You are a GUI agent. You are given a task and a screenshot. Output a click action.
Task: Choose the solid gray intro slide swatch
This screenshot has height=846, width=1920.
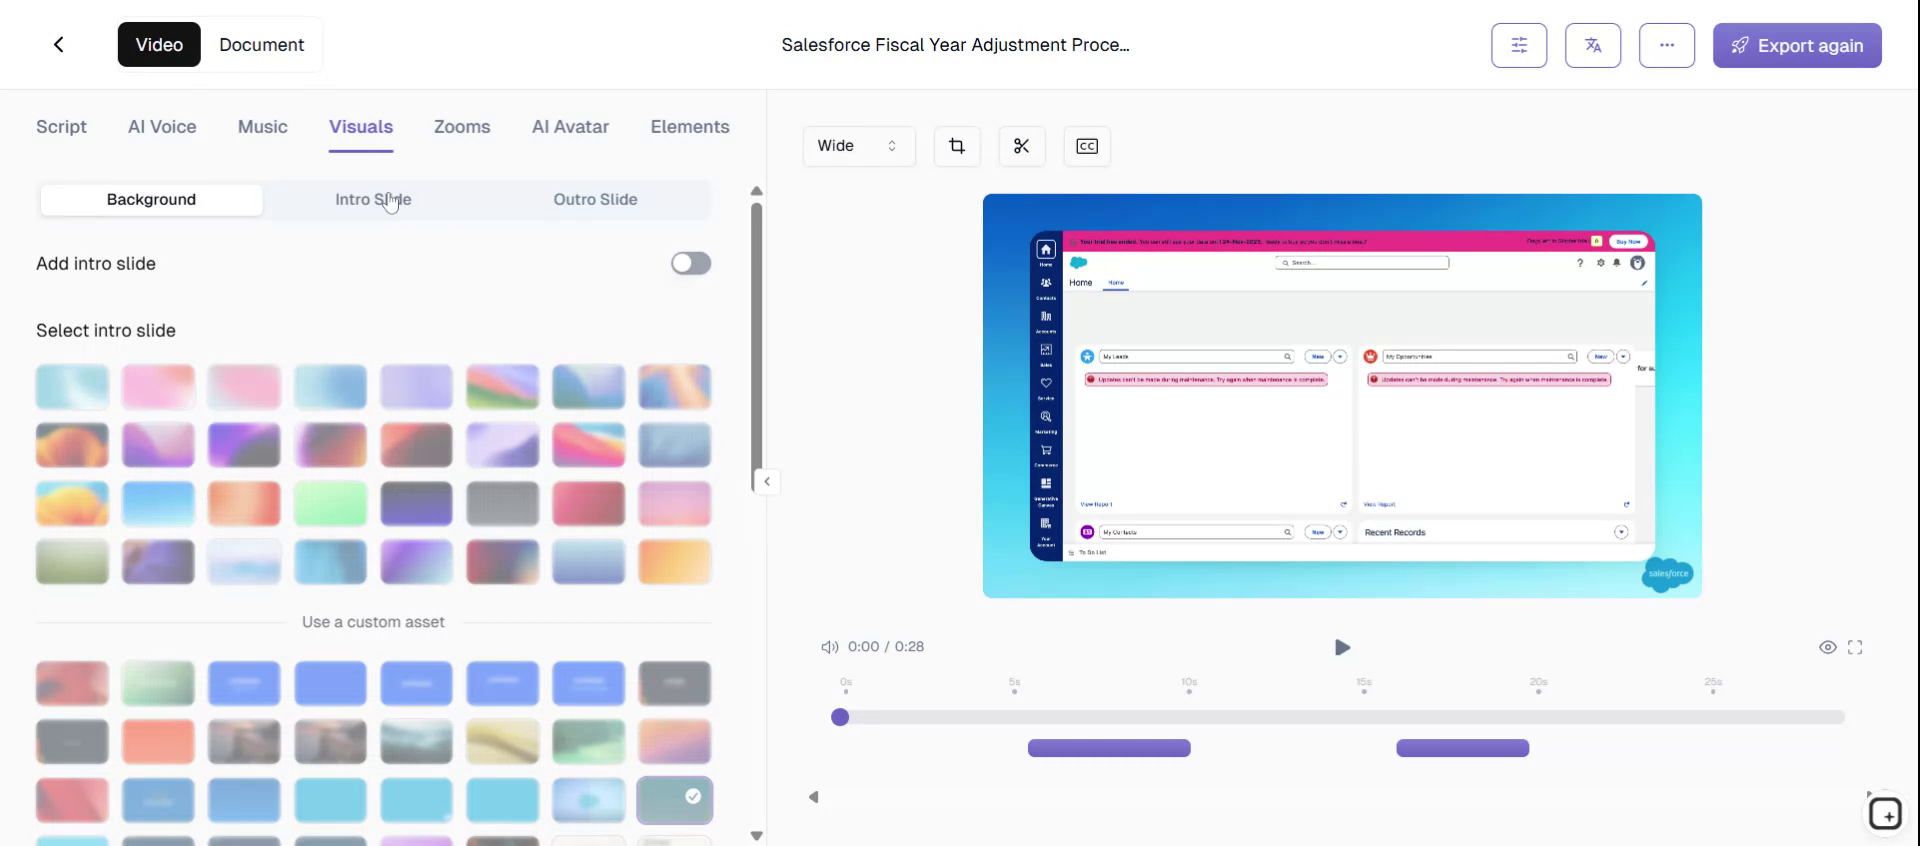point(502,503)
